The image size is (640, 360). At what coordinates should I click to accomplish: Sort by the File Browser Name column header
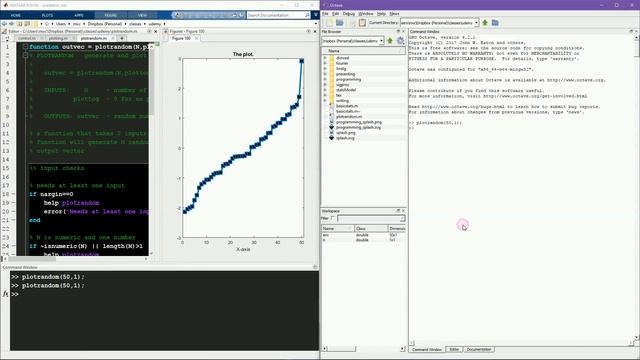coord(363,51)
